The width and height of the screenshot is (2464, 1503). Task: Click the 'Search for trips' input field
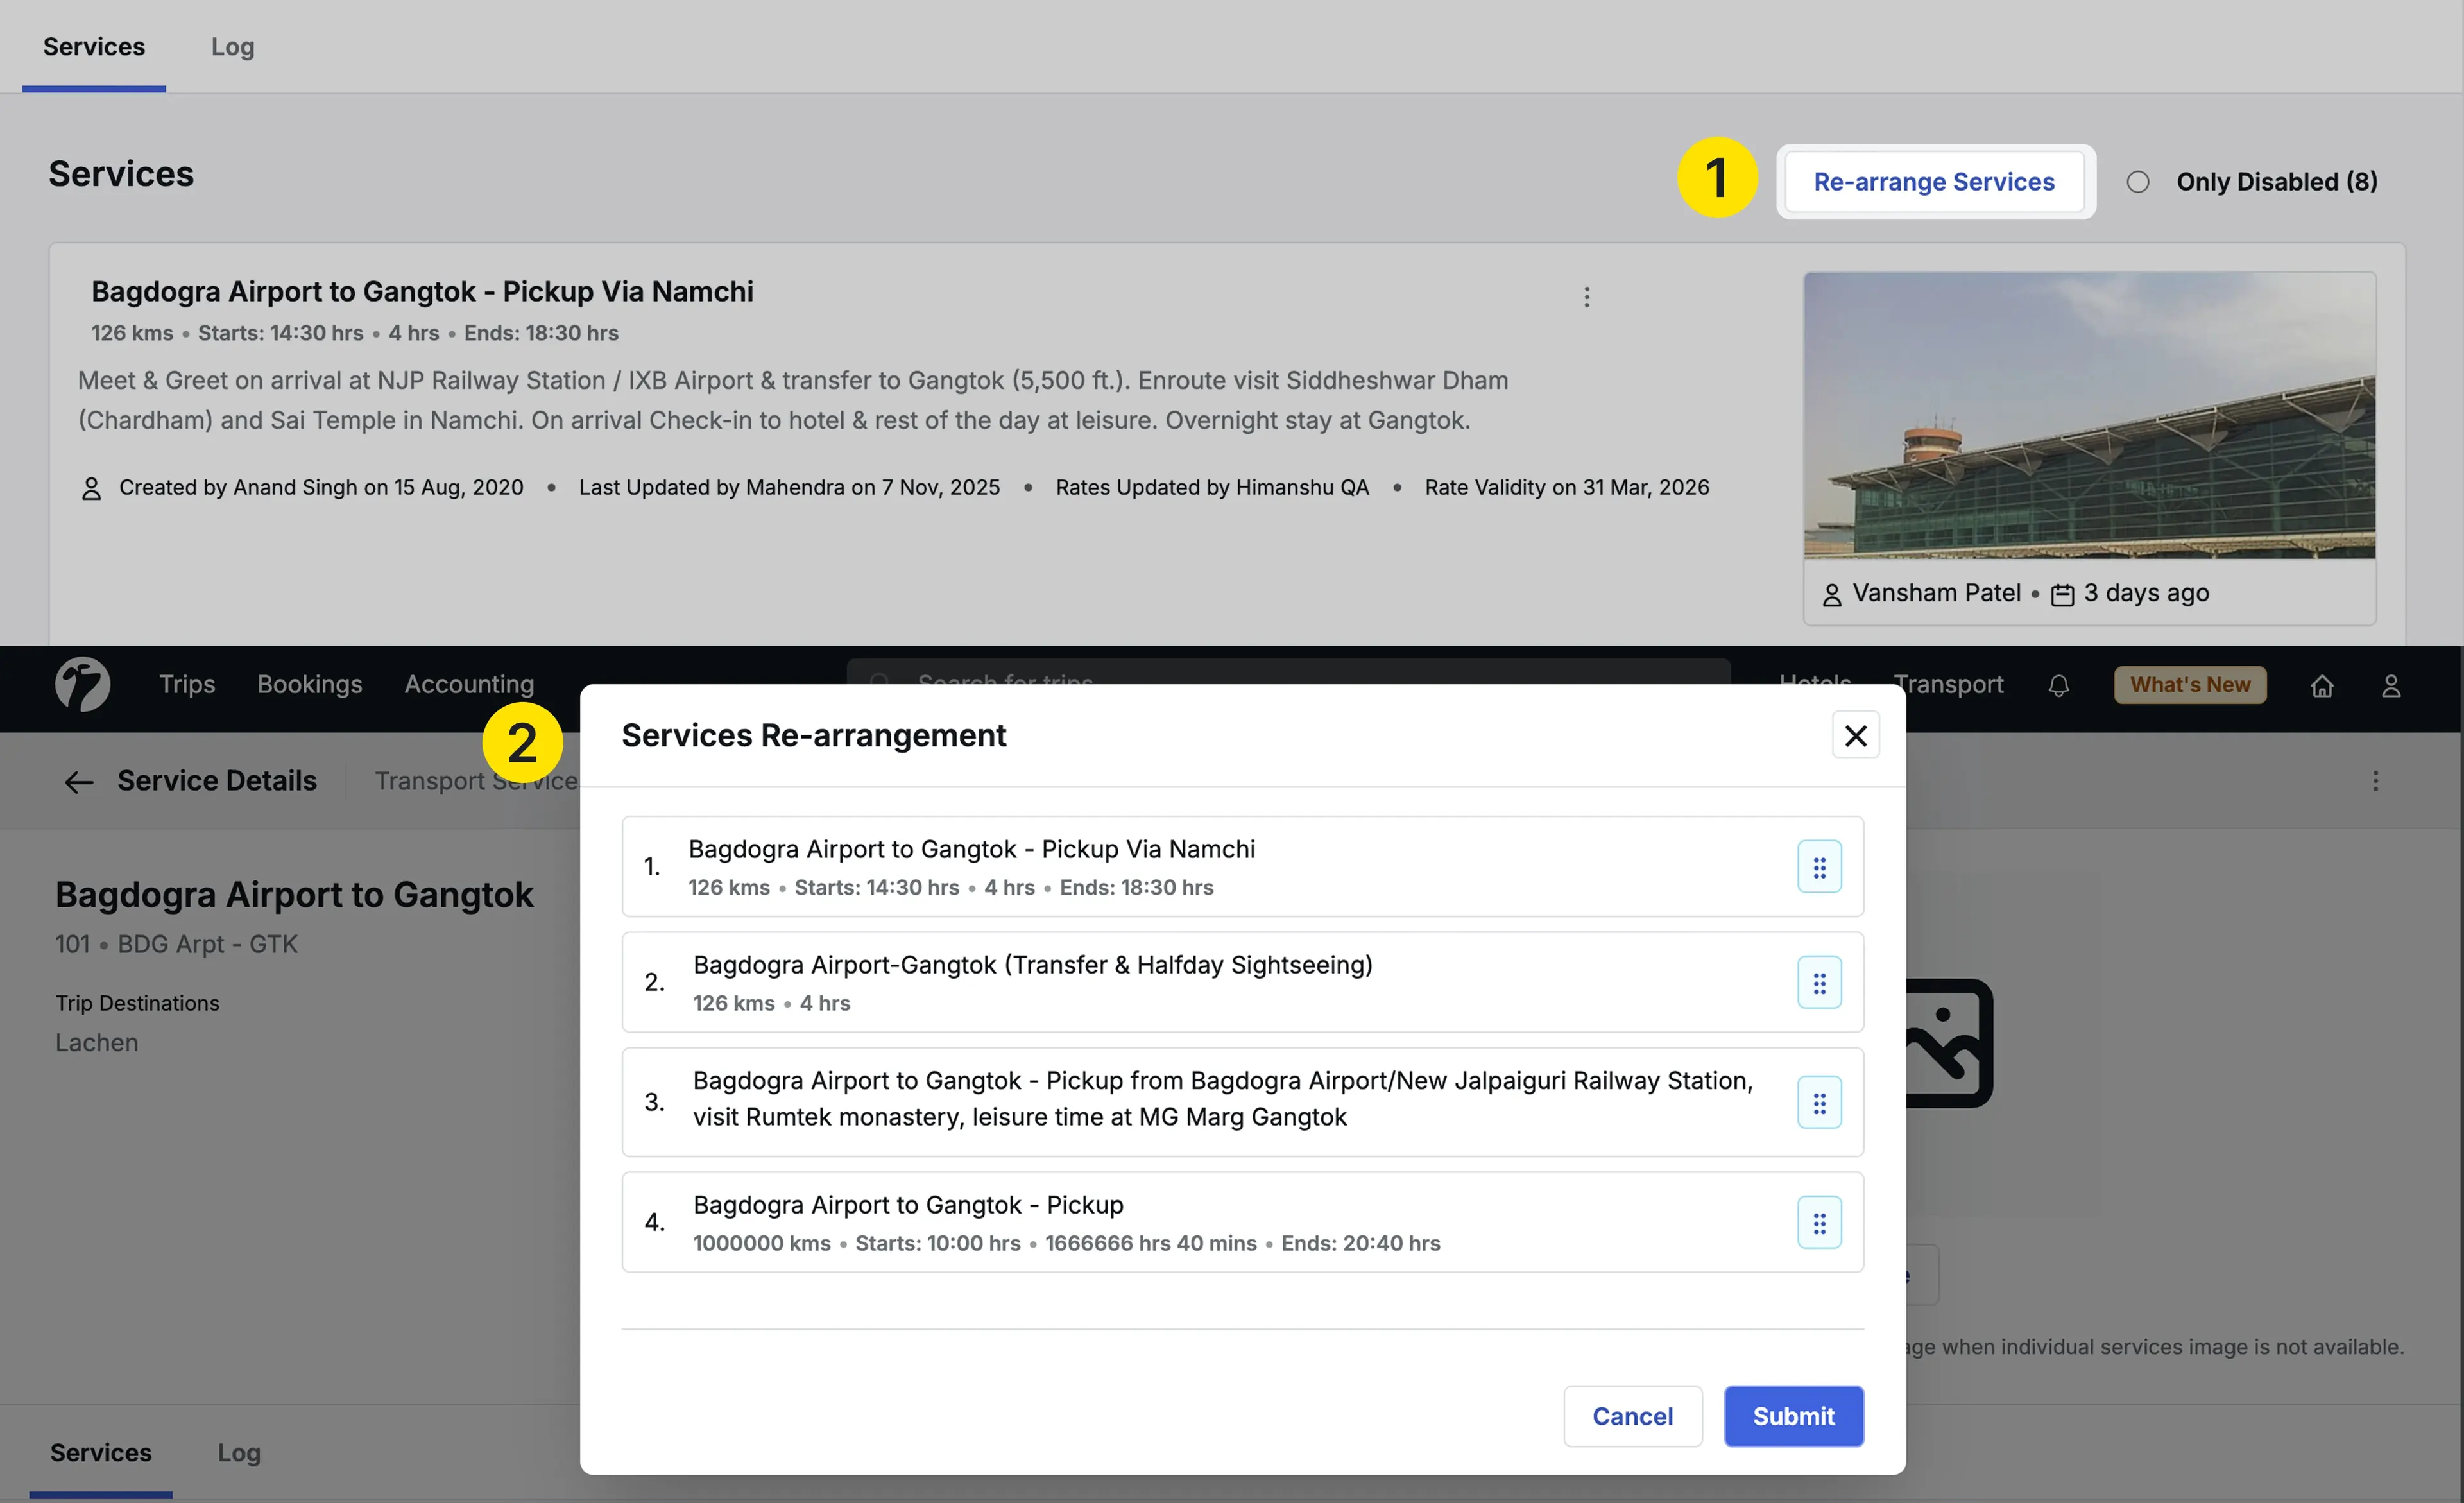(x=1100, y=682)
